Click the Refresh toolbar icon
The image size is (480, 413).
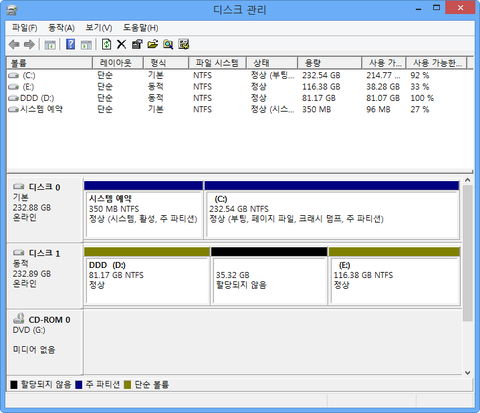(106, 44)
